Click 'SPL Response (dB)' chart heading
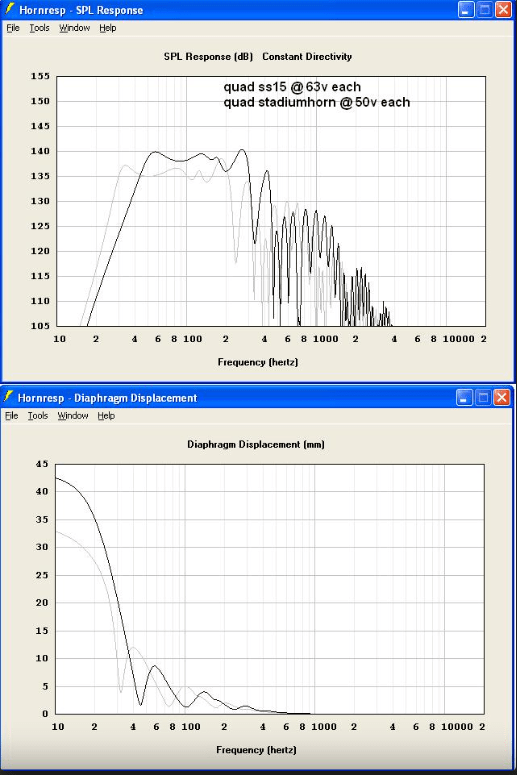The image size is (517, 775). pyautogui.click(x=208, y=56)
